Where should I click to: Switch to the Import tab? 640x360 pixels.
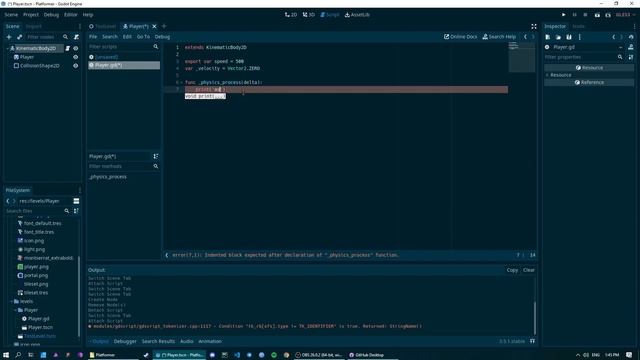coord(33,26)
